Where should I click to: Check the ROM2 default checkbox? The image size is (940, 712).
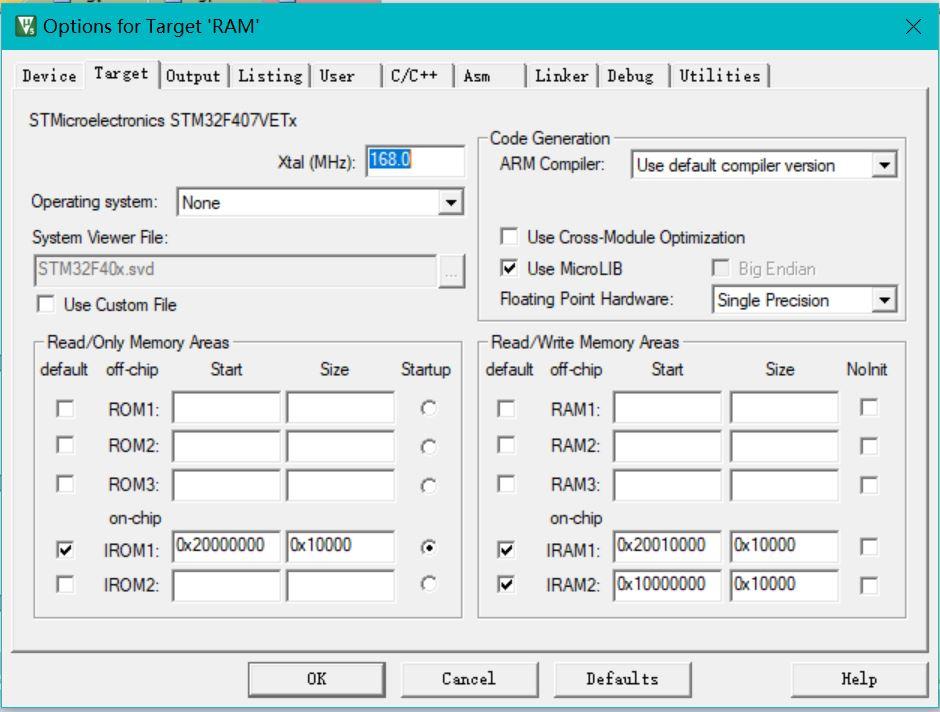coord(65,445)
